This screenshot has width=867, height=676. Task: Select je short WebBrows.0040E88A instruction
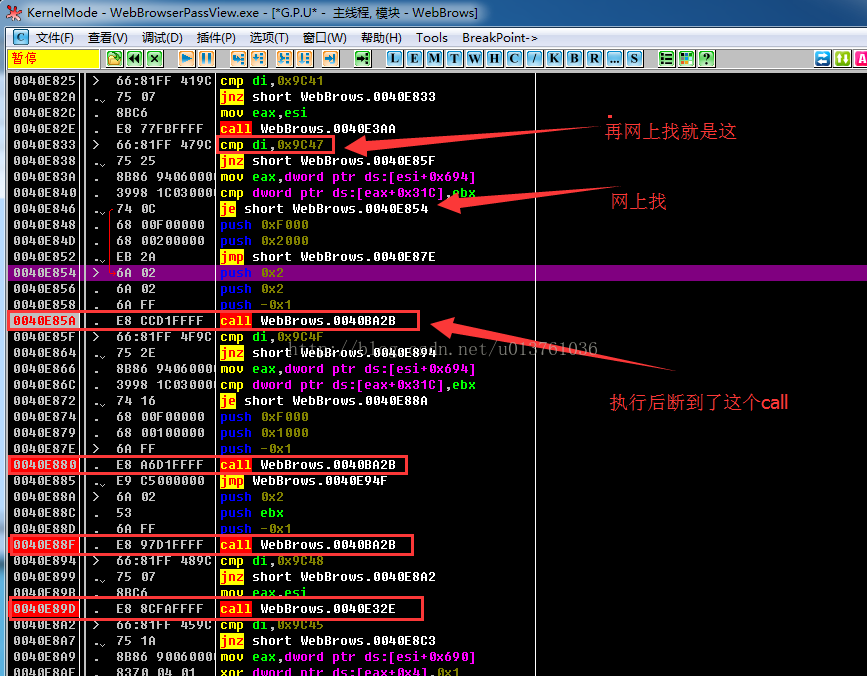323,401
